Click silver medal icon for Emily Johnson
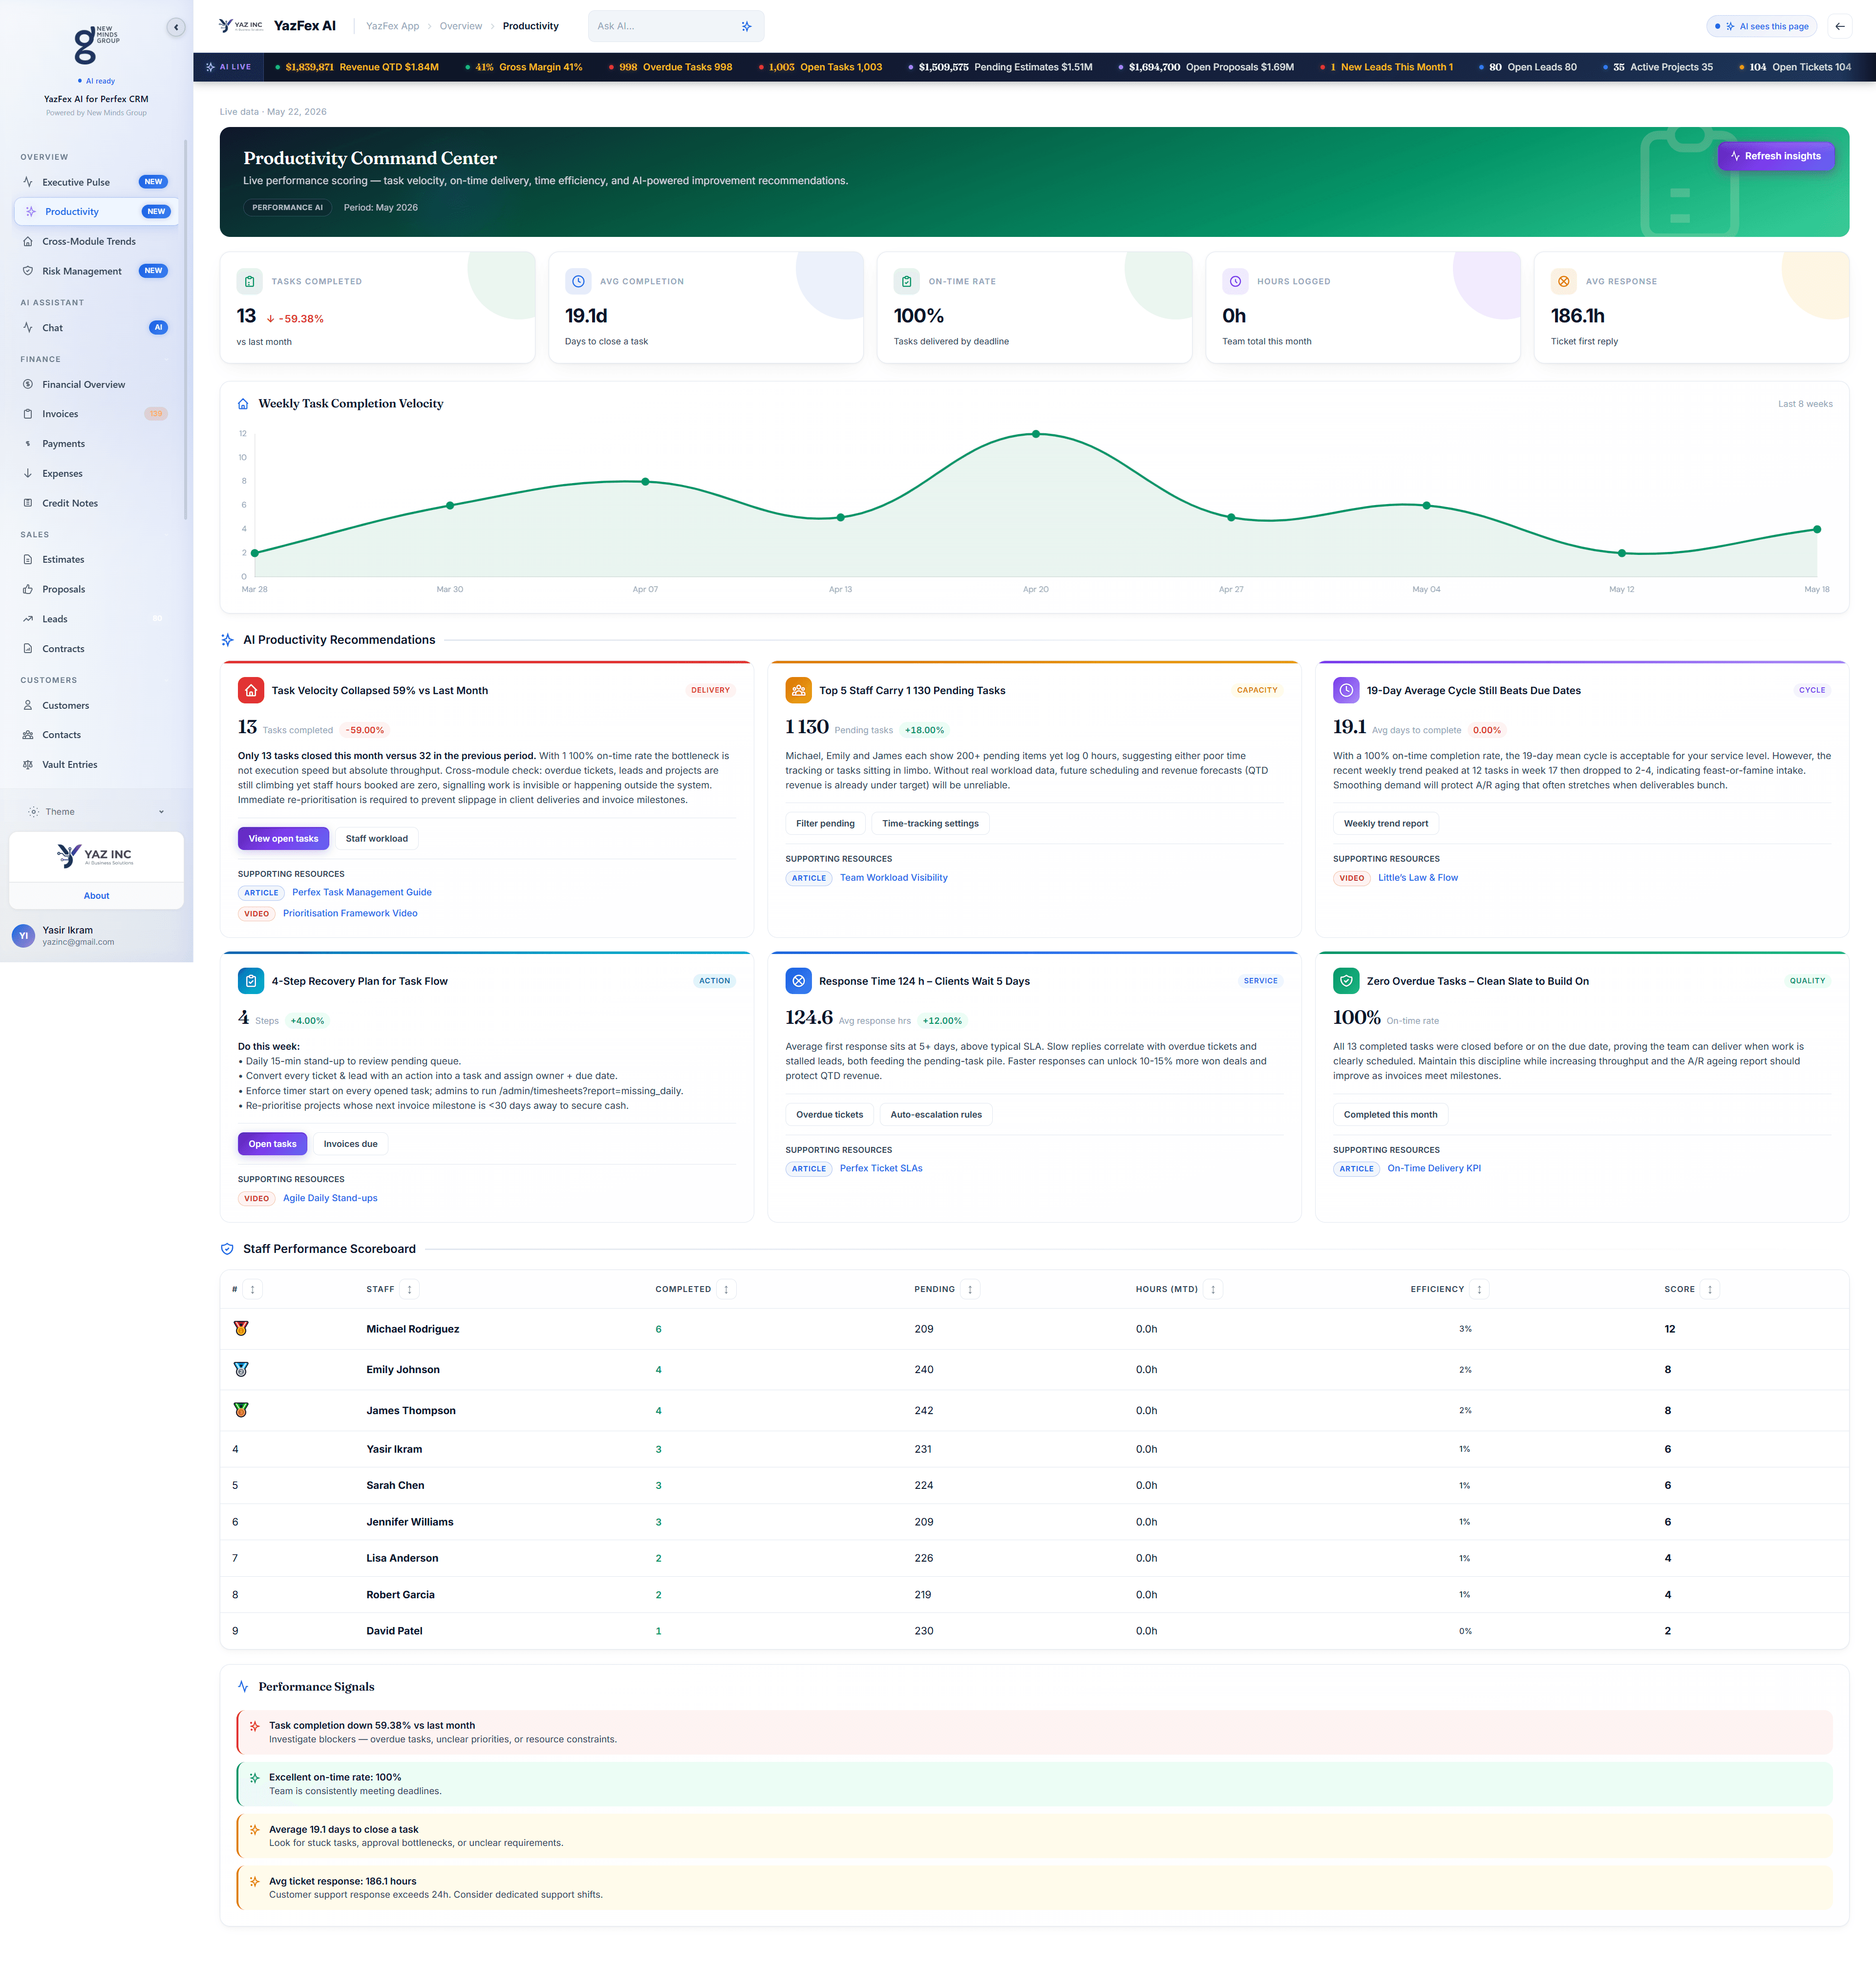This screenshot has width=1876, height=1970. (241, 1369)
